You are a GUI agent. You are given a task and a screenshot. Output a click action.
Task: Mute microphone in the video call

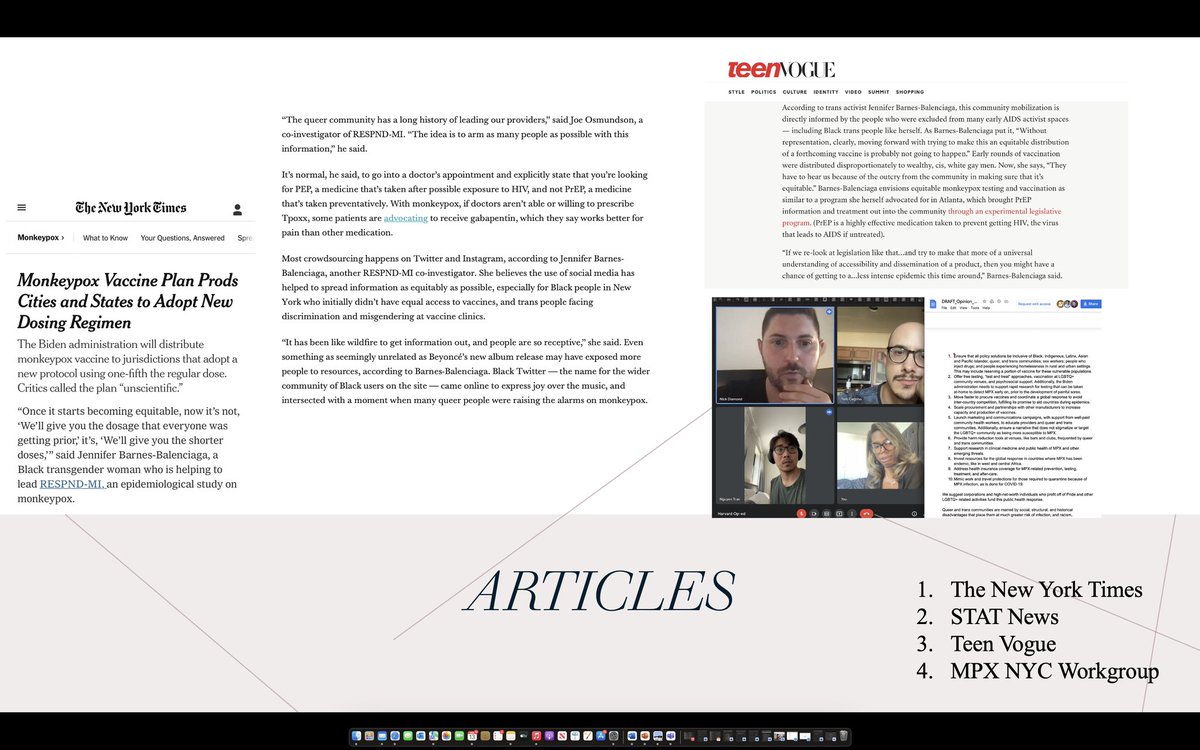(x=801, y=512)
